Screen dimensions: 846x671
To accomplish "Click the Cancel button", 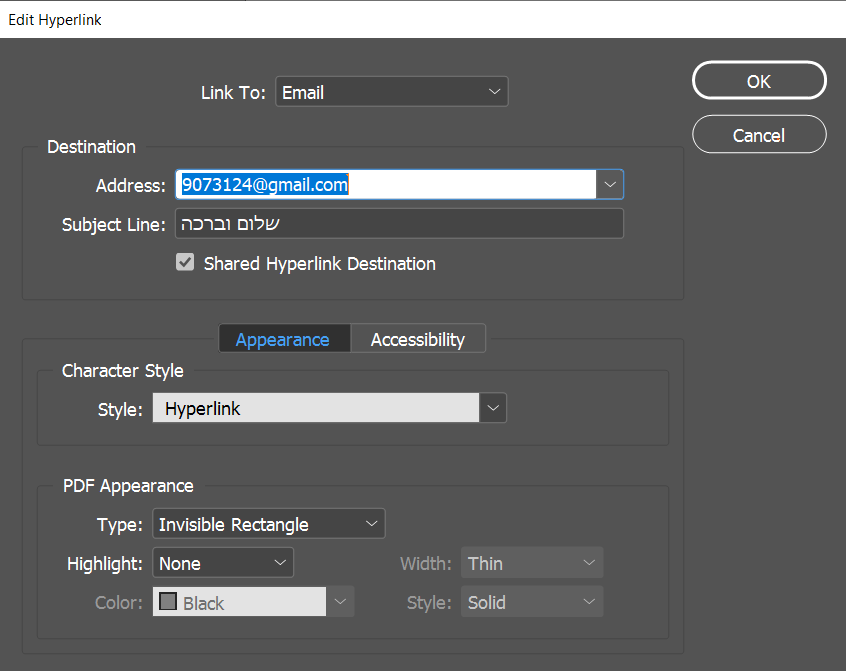I will 759,135.
